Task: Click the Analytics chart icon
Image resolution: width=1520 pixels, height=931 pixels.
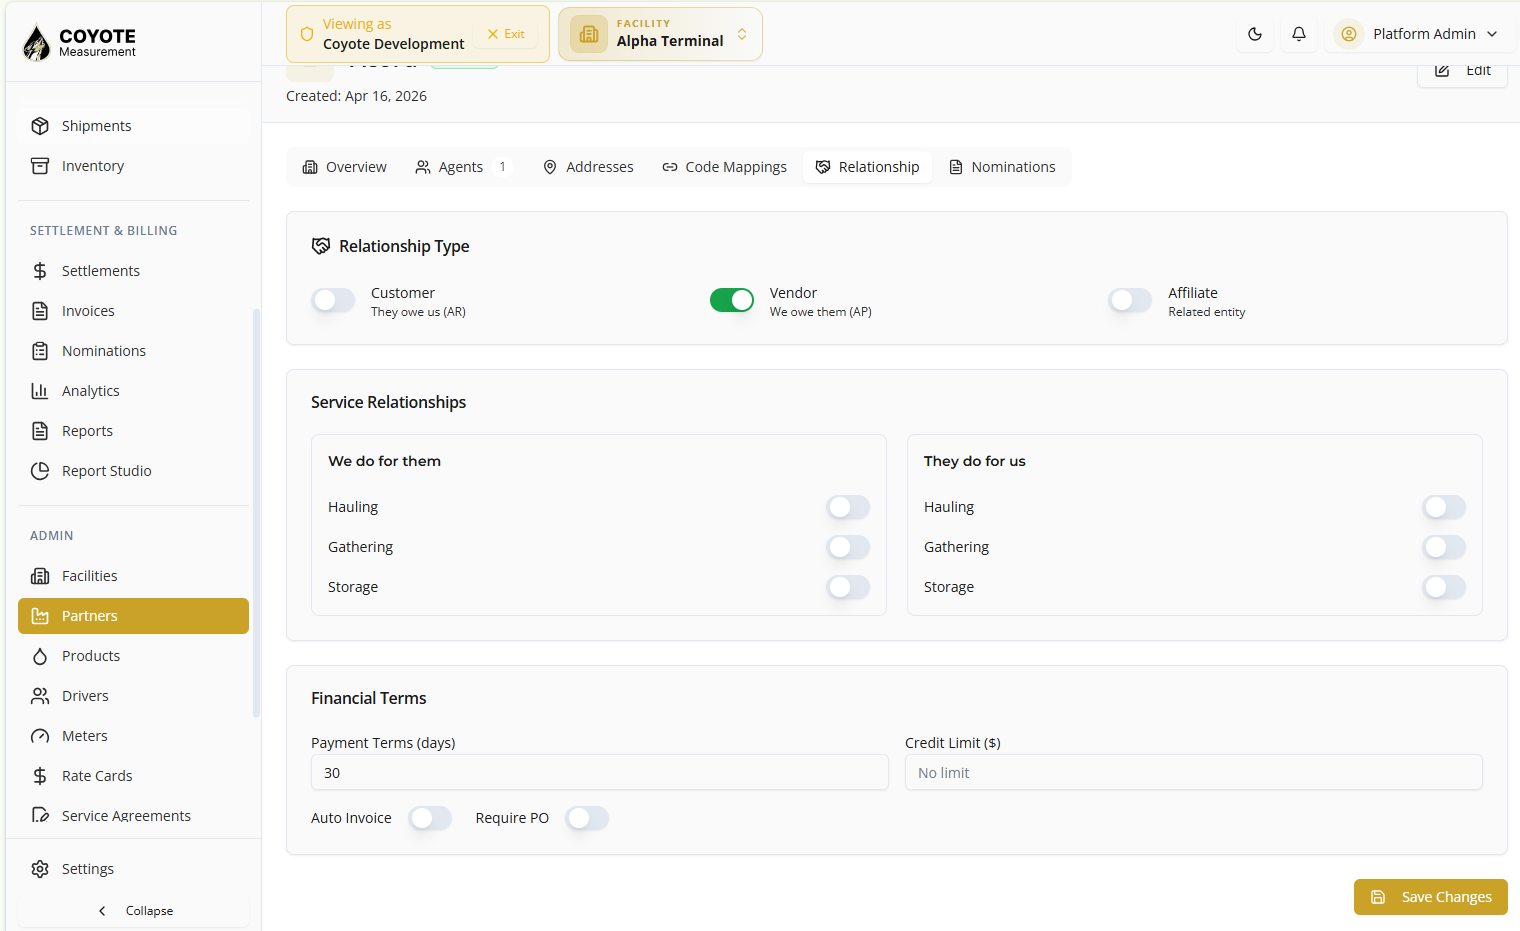Action: pos(40,391)
